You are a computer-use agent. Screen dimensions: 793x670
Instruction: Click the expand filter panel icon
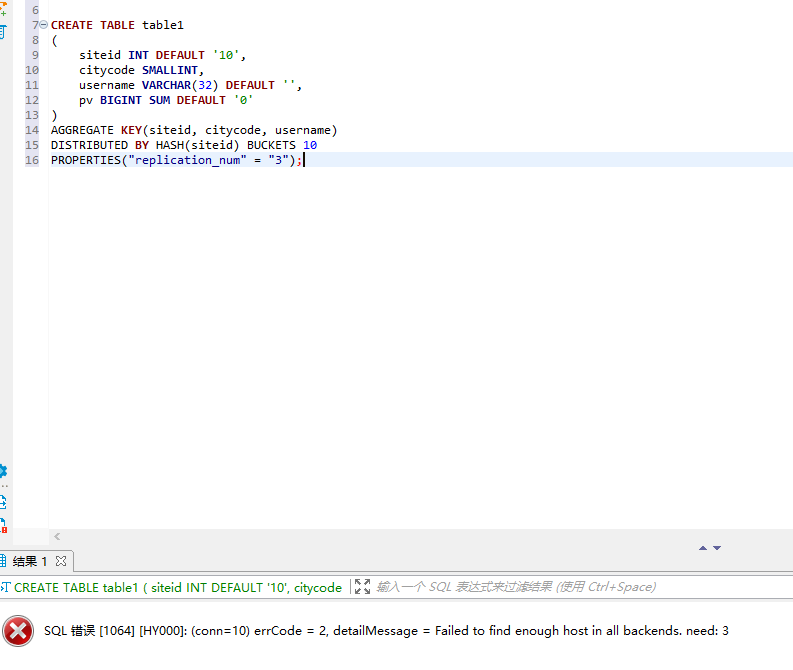362,587
